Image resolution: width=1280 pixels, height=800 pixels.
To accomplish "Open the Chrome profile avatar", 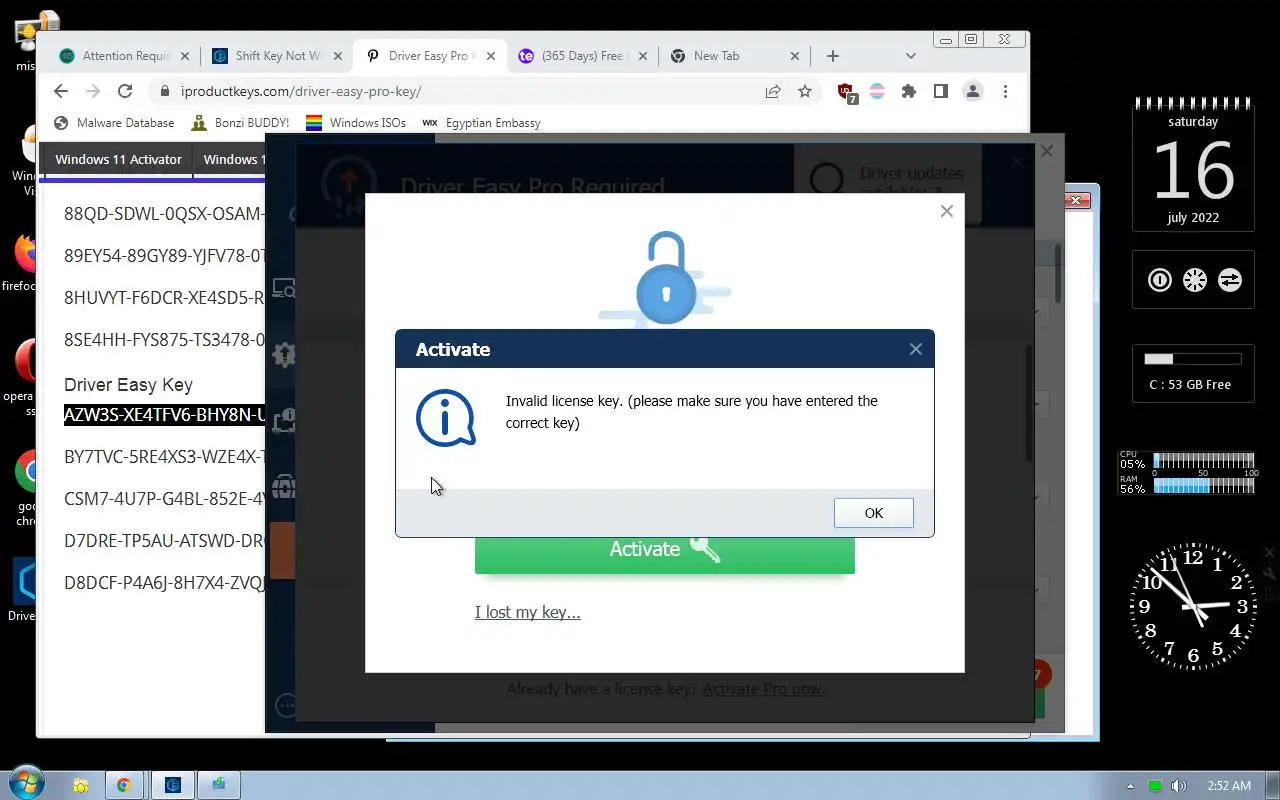I will [x=972, y=91].
